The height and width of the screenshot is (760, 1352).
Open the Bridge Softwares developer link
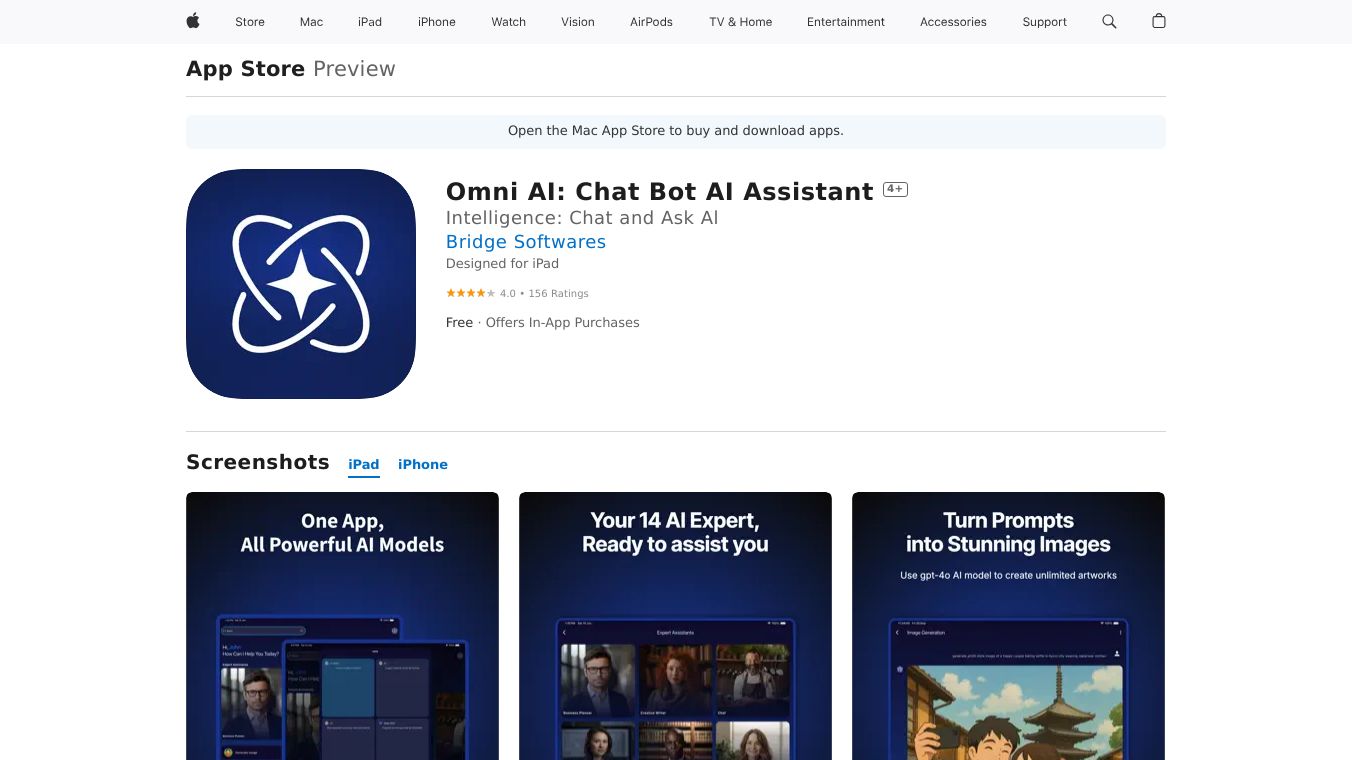pos(526,242)
